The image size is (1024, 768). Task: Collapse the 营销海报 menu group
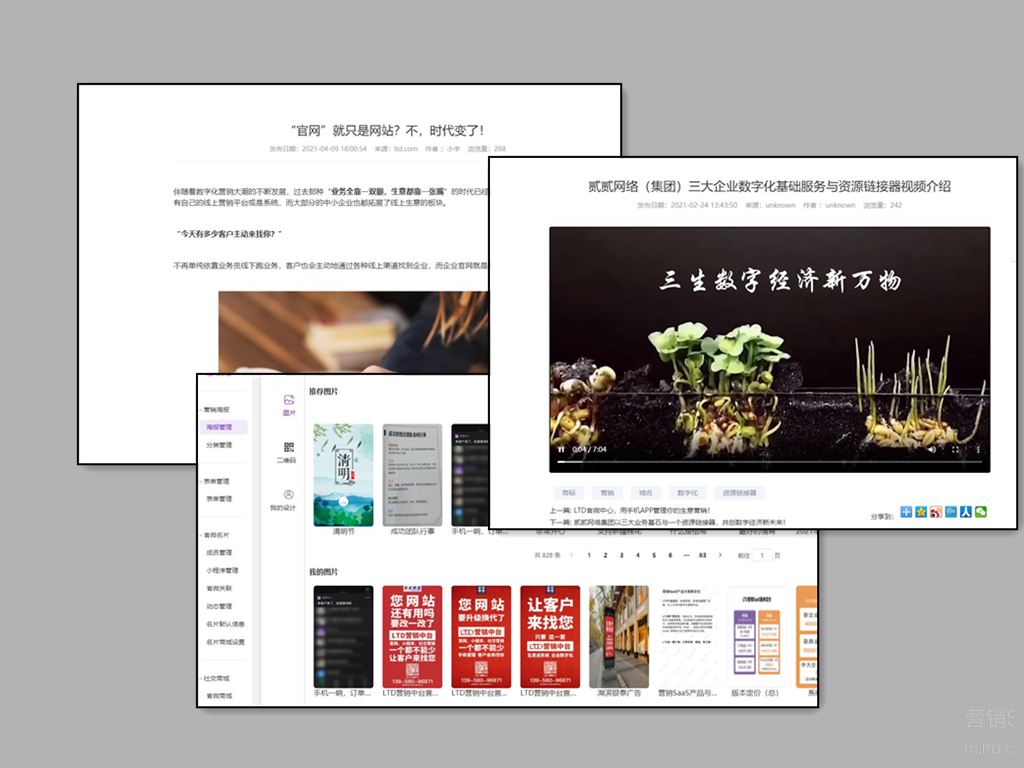216,409
